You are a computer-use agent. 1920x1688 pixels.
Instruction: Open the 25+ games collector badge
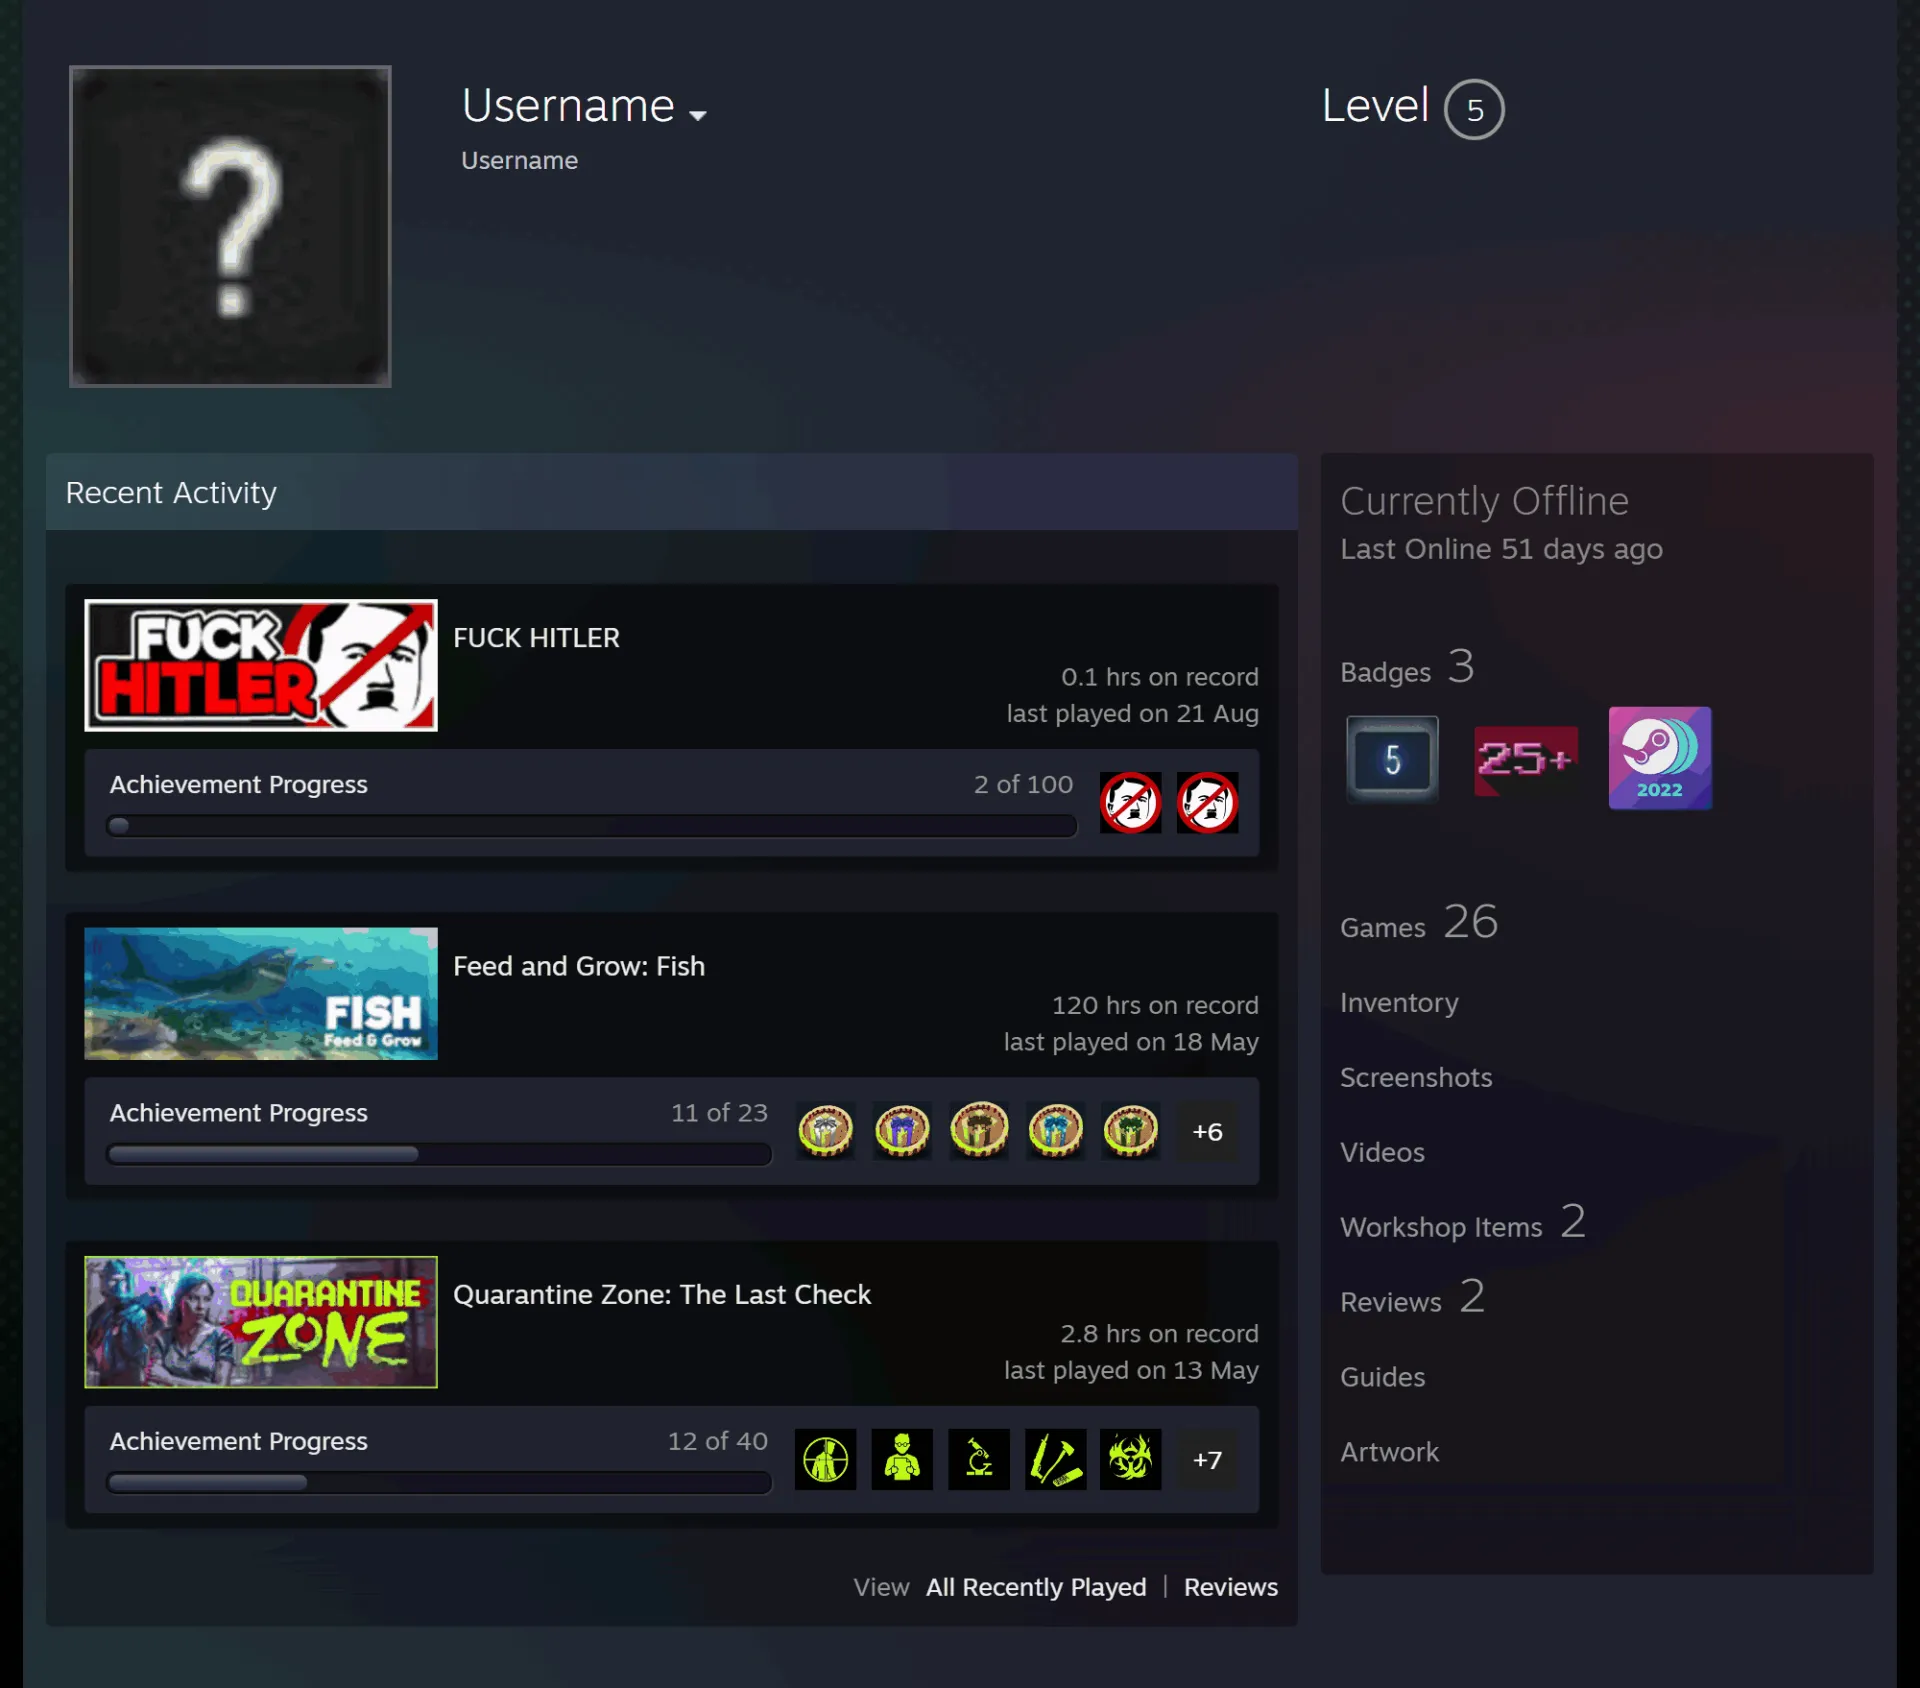(x=1526, y=760)
